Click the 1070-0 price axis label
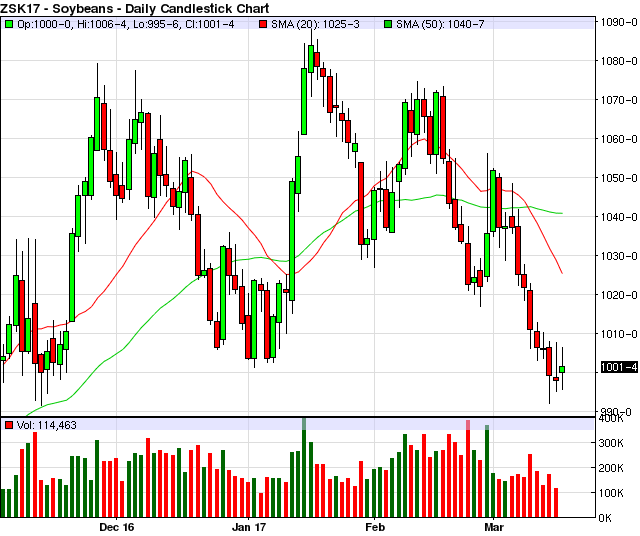The width and height of the screenshot is (640, 536). (x=619, y=100)
